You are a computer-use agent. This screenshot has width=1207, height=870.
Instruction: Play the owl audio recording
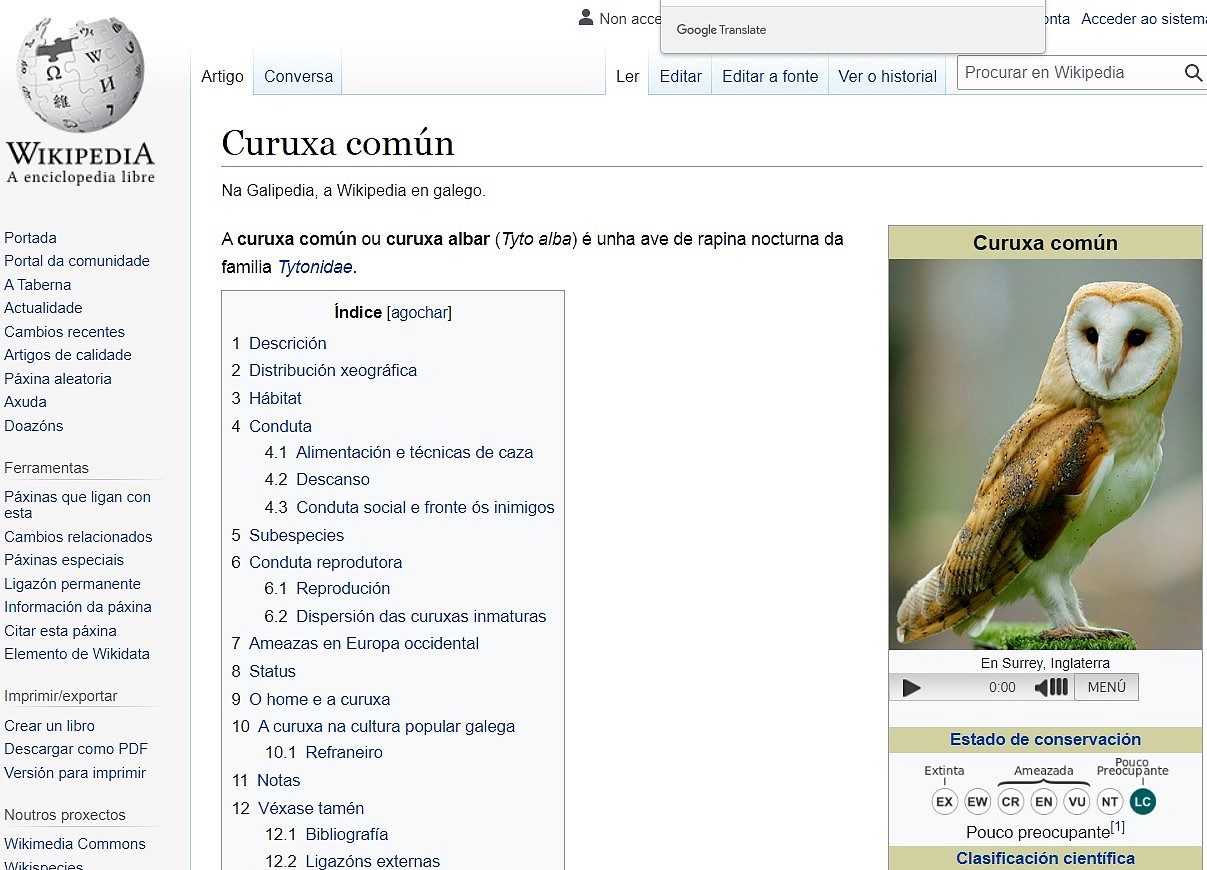pos(911,687)
